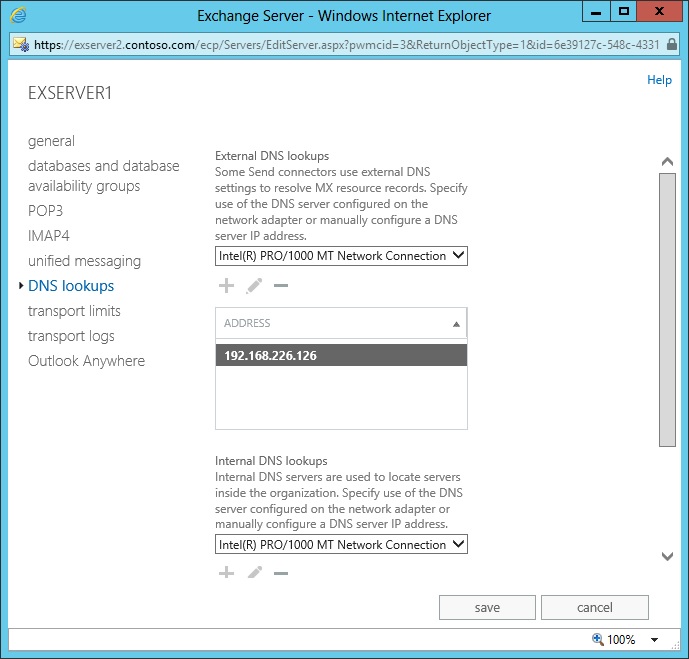Viewport: 689px width, 659px height.
Task: Open the transport limits section
Action: (x=74, y=311)
